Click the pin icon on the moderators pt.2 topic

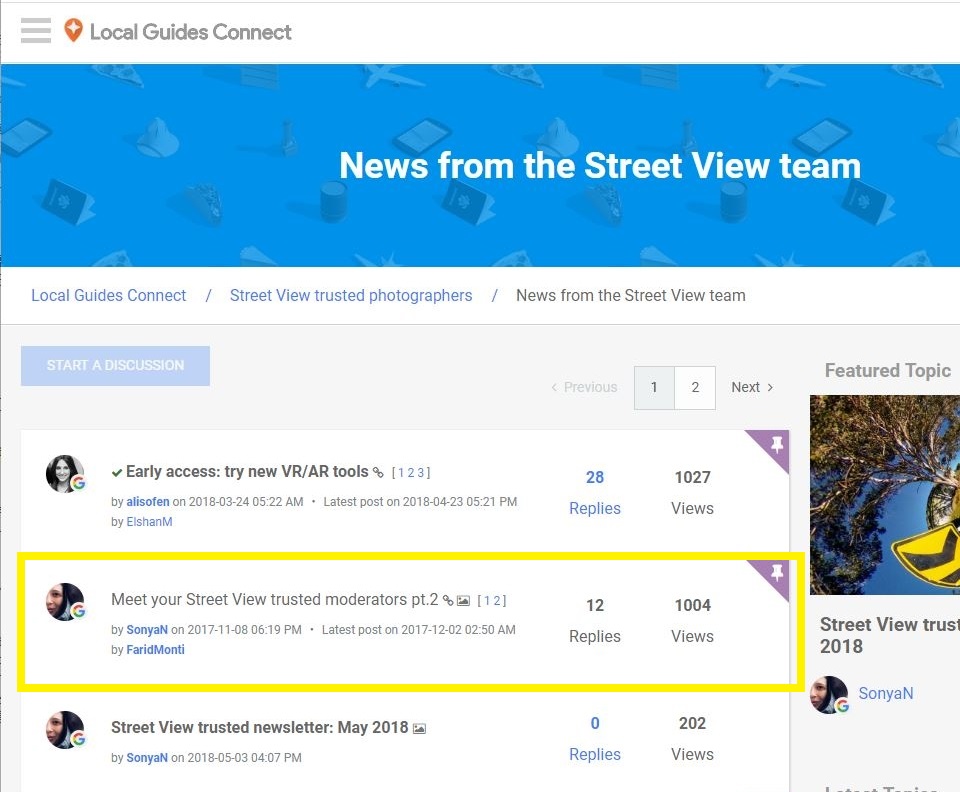point(777,573)
